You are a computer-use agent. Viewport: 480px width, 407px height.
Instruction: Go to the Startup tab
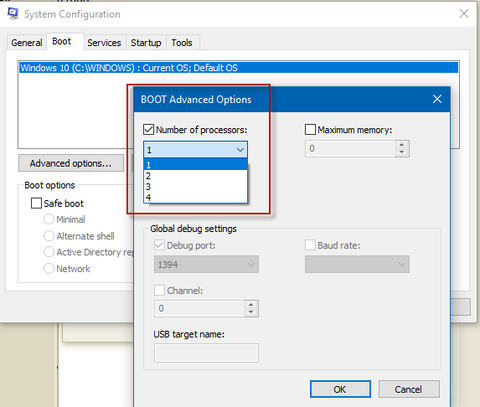146,43
